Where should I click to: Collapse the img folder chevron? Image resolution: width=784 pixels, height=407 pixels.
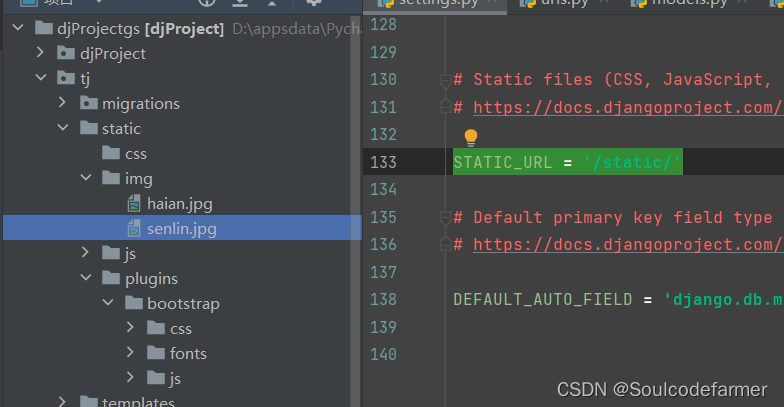point(86,178)
